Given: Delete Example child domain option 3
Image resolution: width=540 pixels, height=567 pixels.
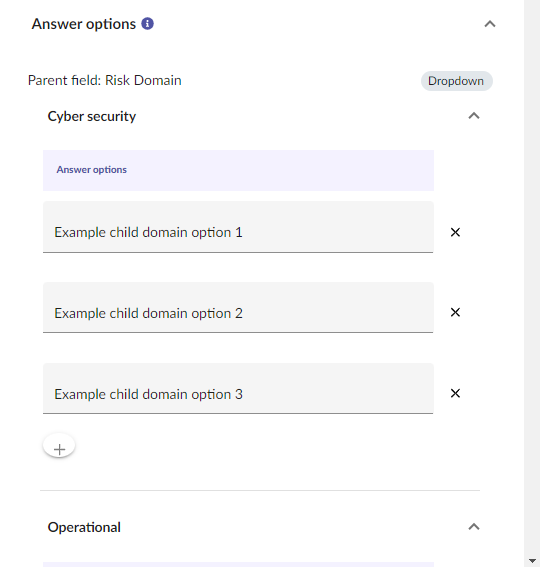Looking at the screenshot, I should 455,393.
